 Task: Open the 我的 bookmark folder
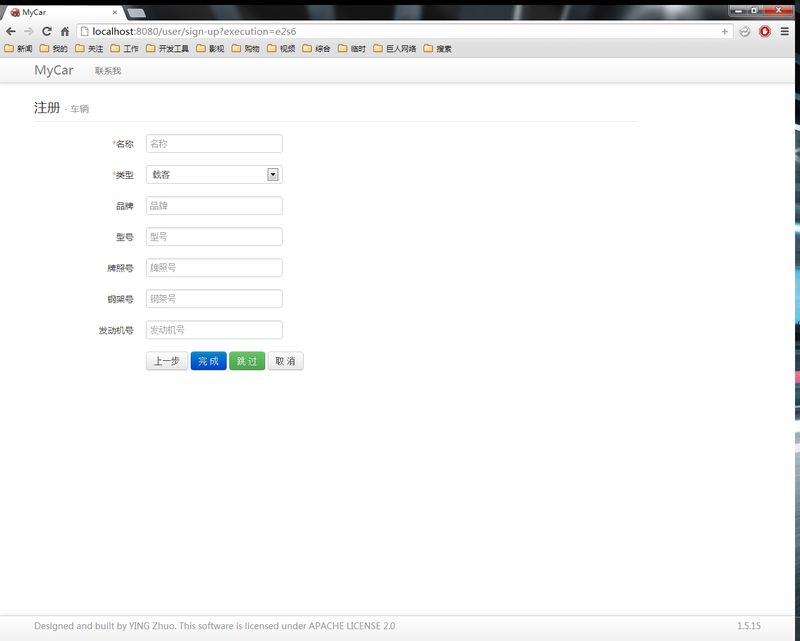pyautogui.click(x=54, y=48)
